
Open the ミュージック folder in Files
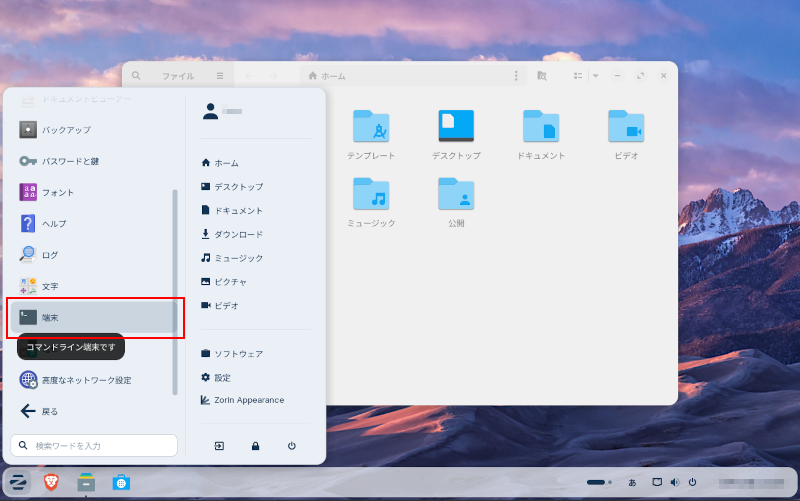click(371, 201)
